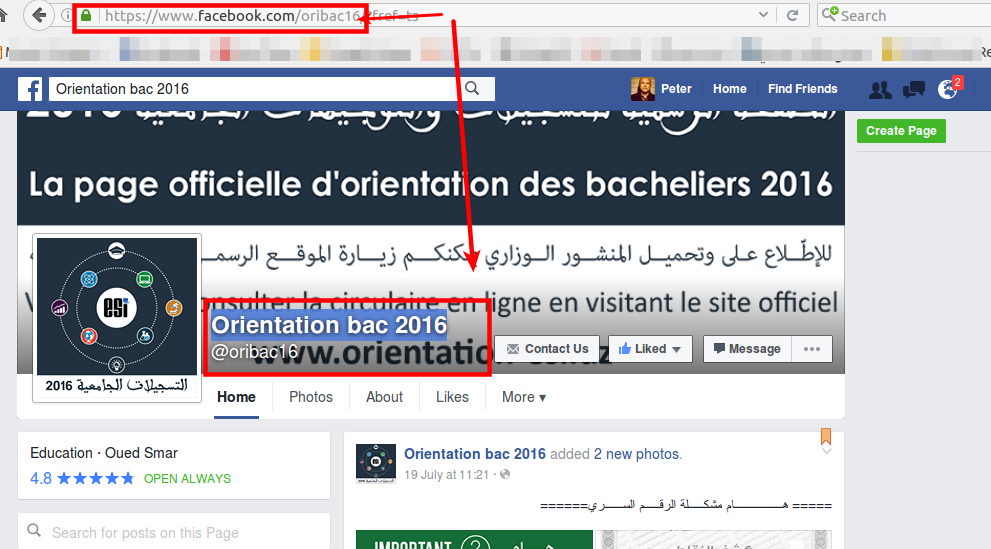Open Peter's profile picture thumbnail
This screenshot has width=991, height=549.
click(x=642, y=89)
